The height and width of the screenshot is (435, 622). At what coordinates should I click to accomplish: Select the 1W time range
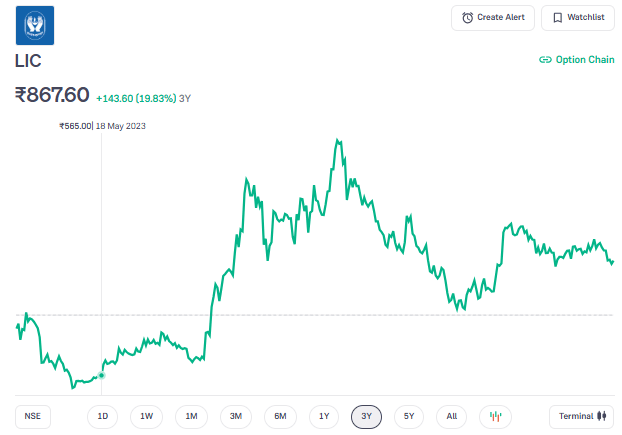click(x=146, y=416)
